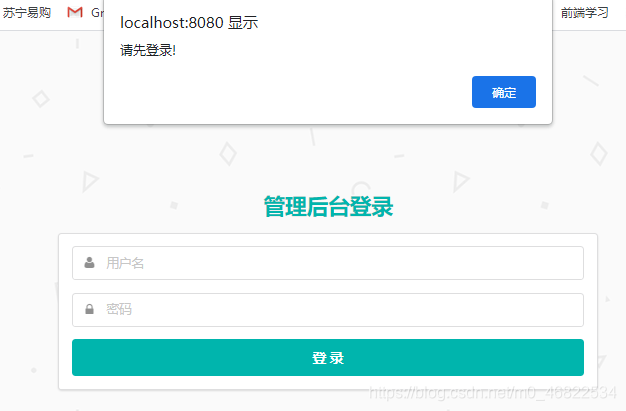Click the localhost:8080 显示 alert title
Image resolution: width=626 pixels, height=411 pixels.
[189, 22]
